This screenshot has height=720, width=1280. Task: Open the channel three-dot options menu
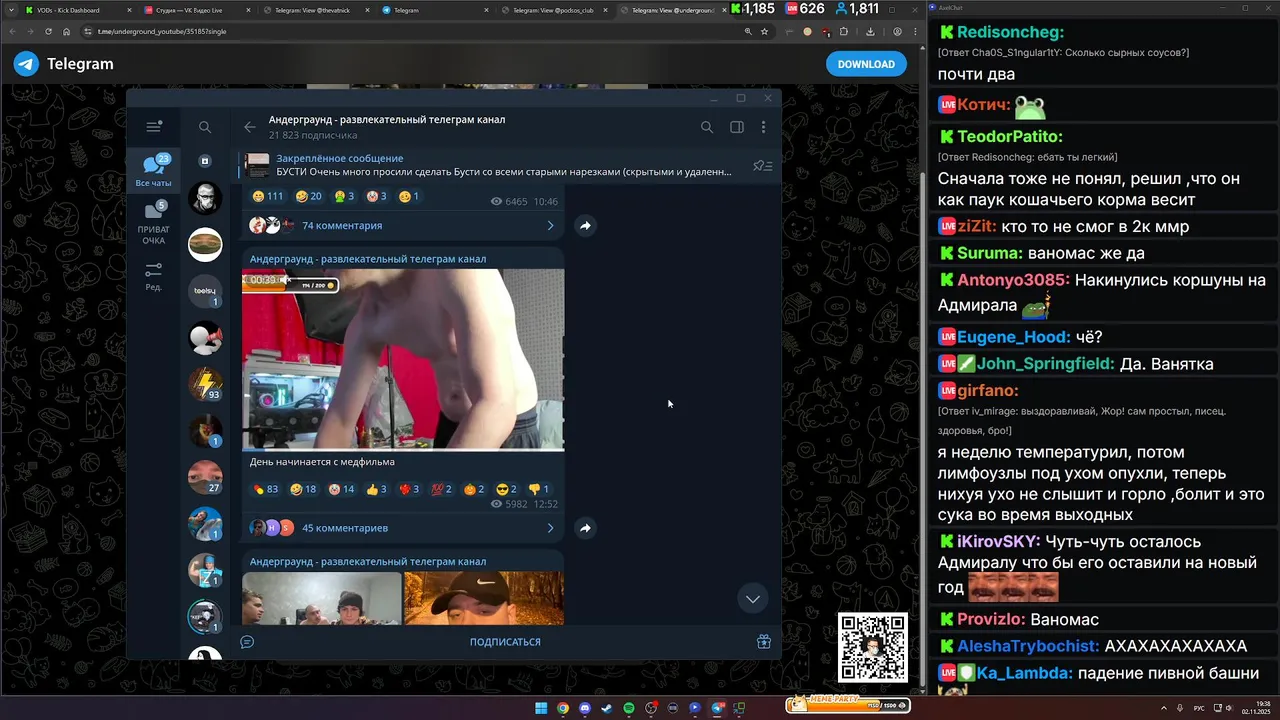click(763, 127)
